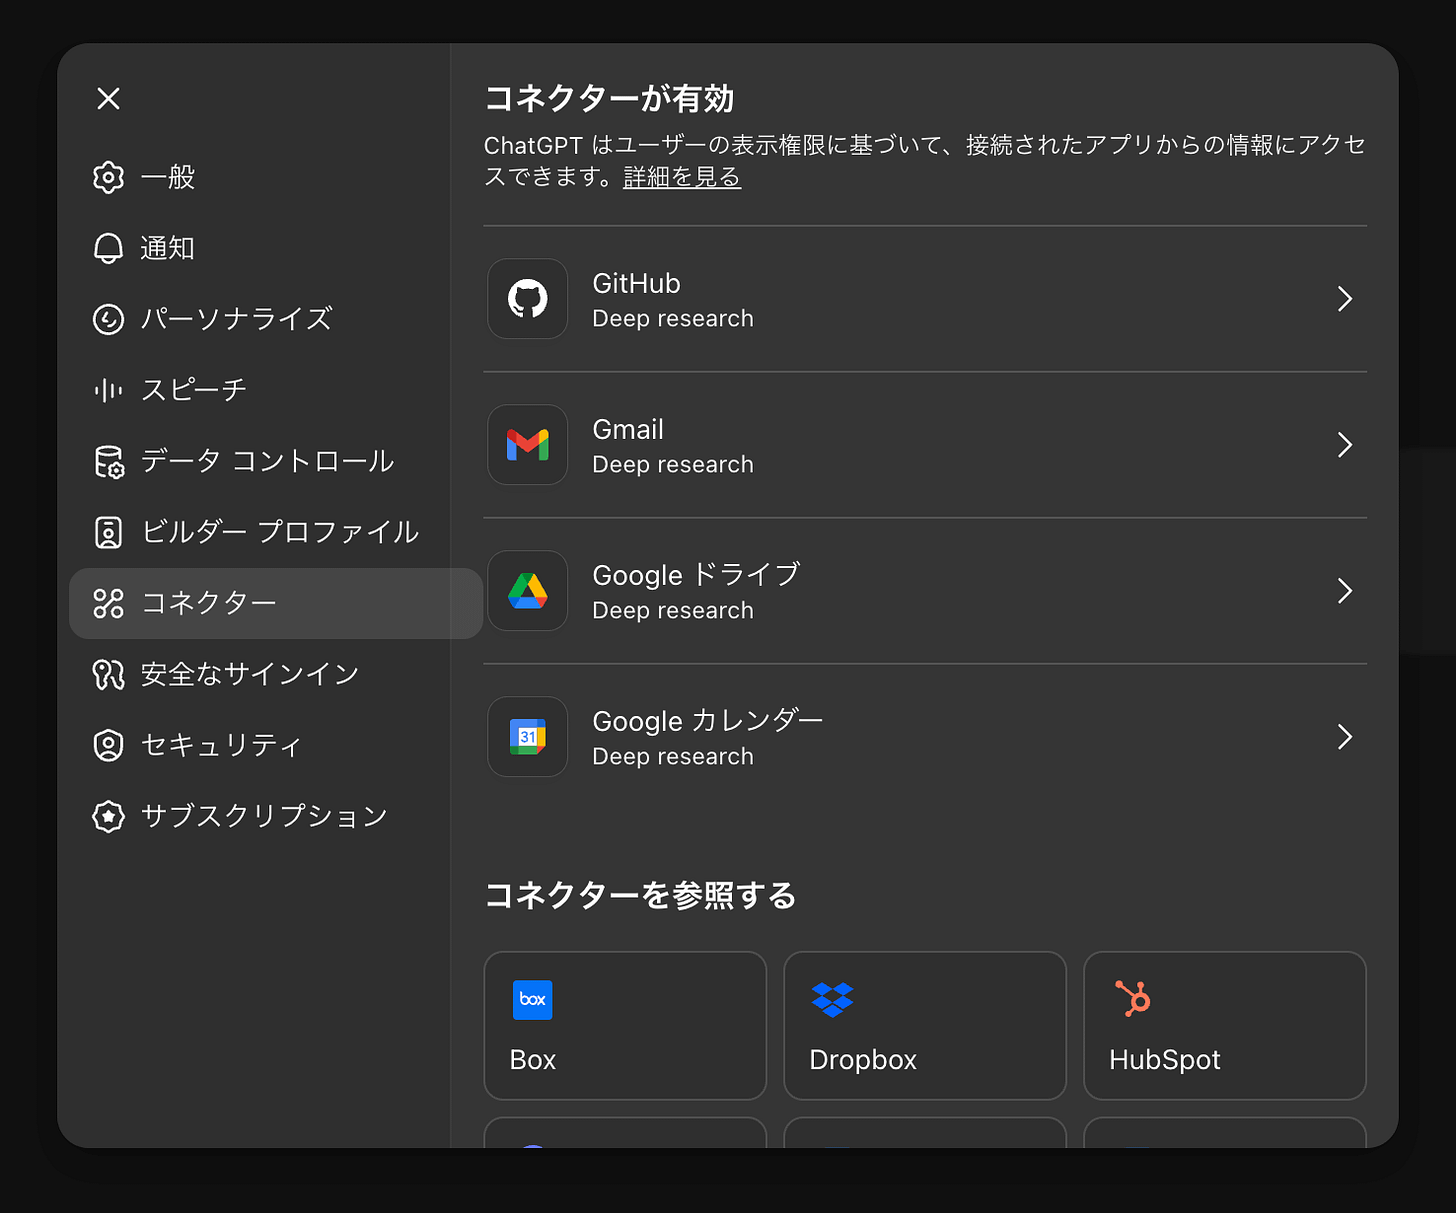Open the Box connector card
The width and height of the screenshot is (1456, 1213).
click(625, 1025)
